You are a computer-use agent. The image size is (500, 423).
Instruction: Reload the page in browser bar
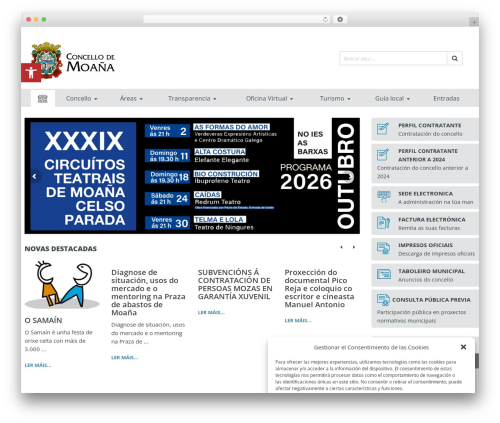coord(325,19)
